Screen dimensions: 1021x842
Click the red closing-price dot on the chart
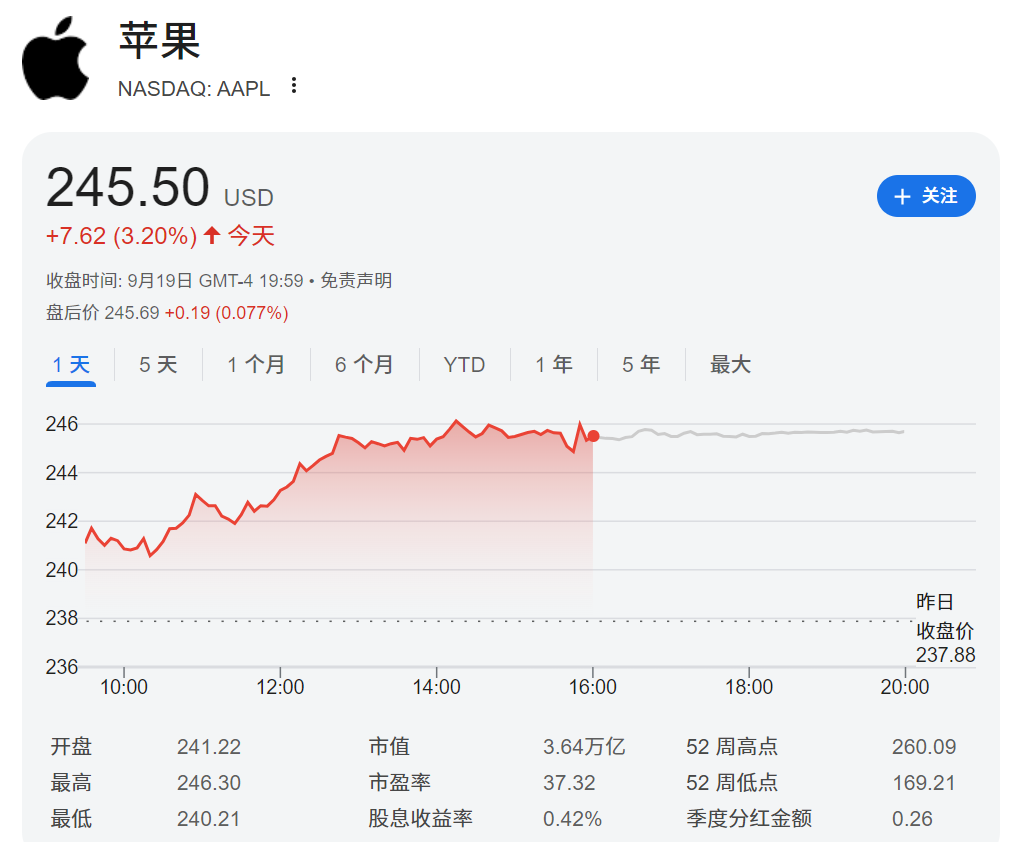click(593, 436)
